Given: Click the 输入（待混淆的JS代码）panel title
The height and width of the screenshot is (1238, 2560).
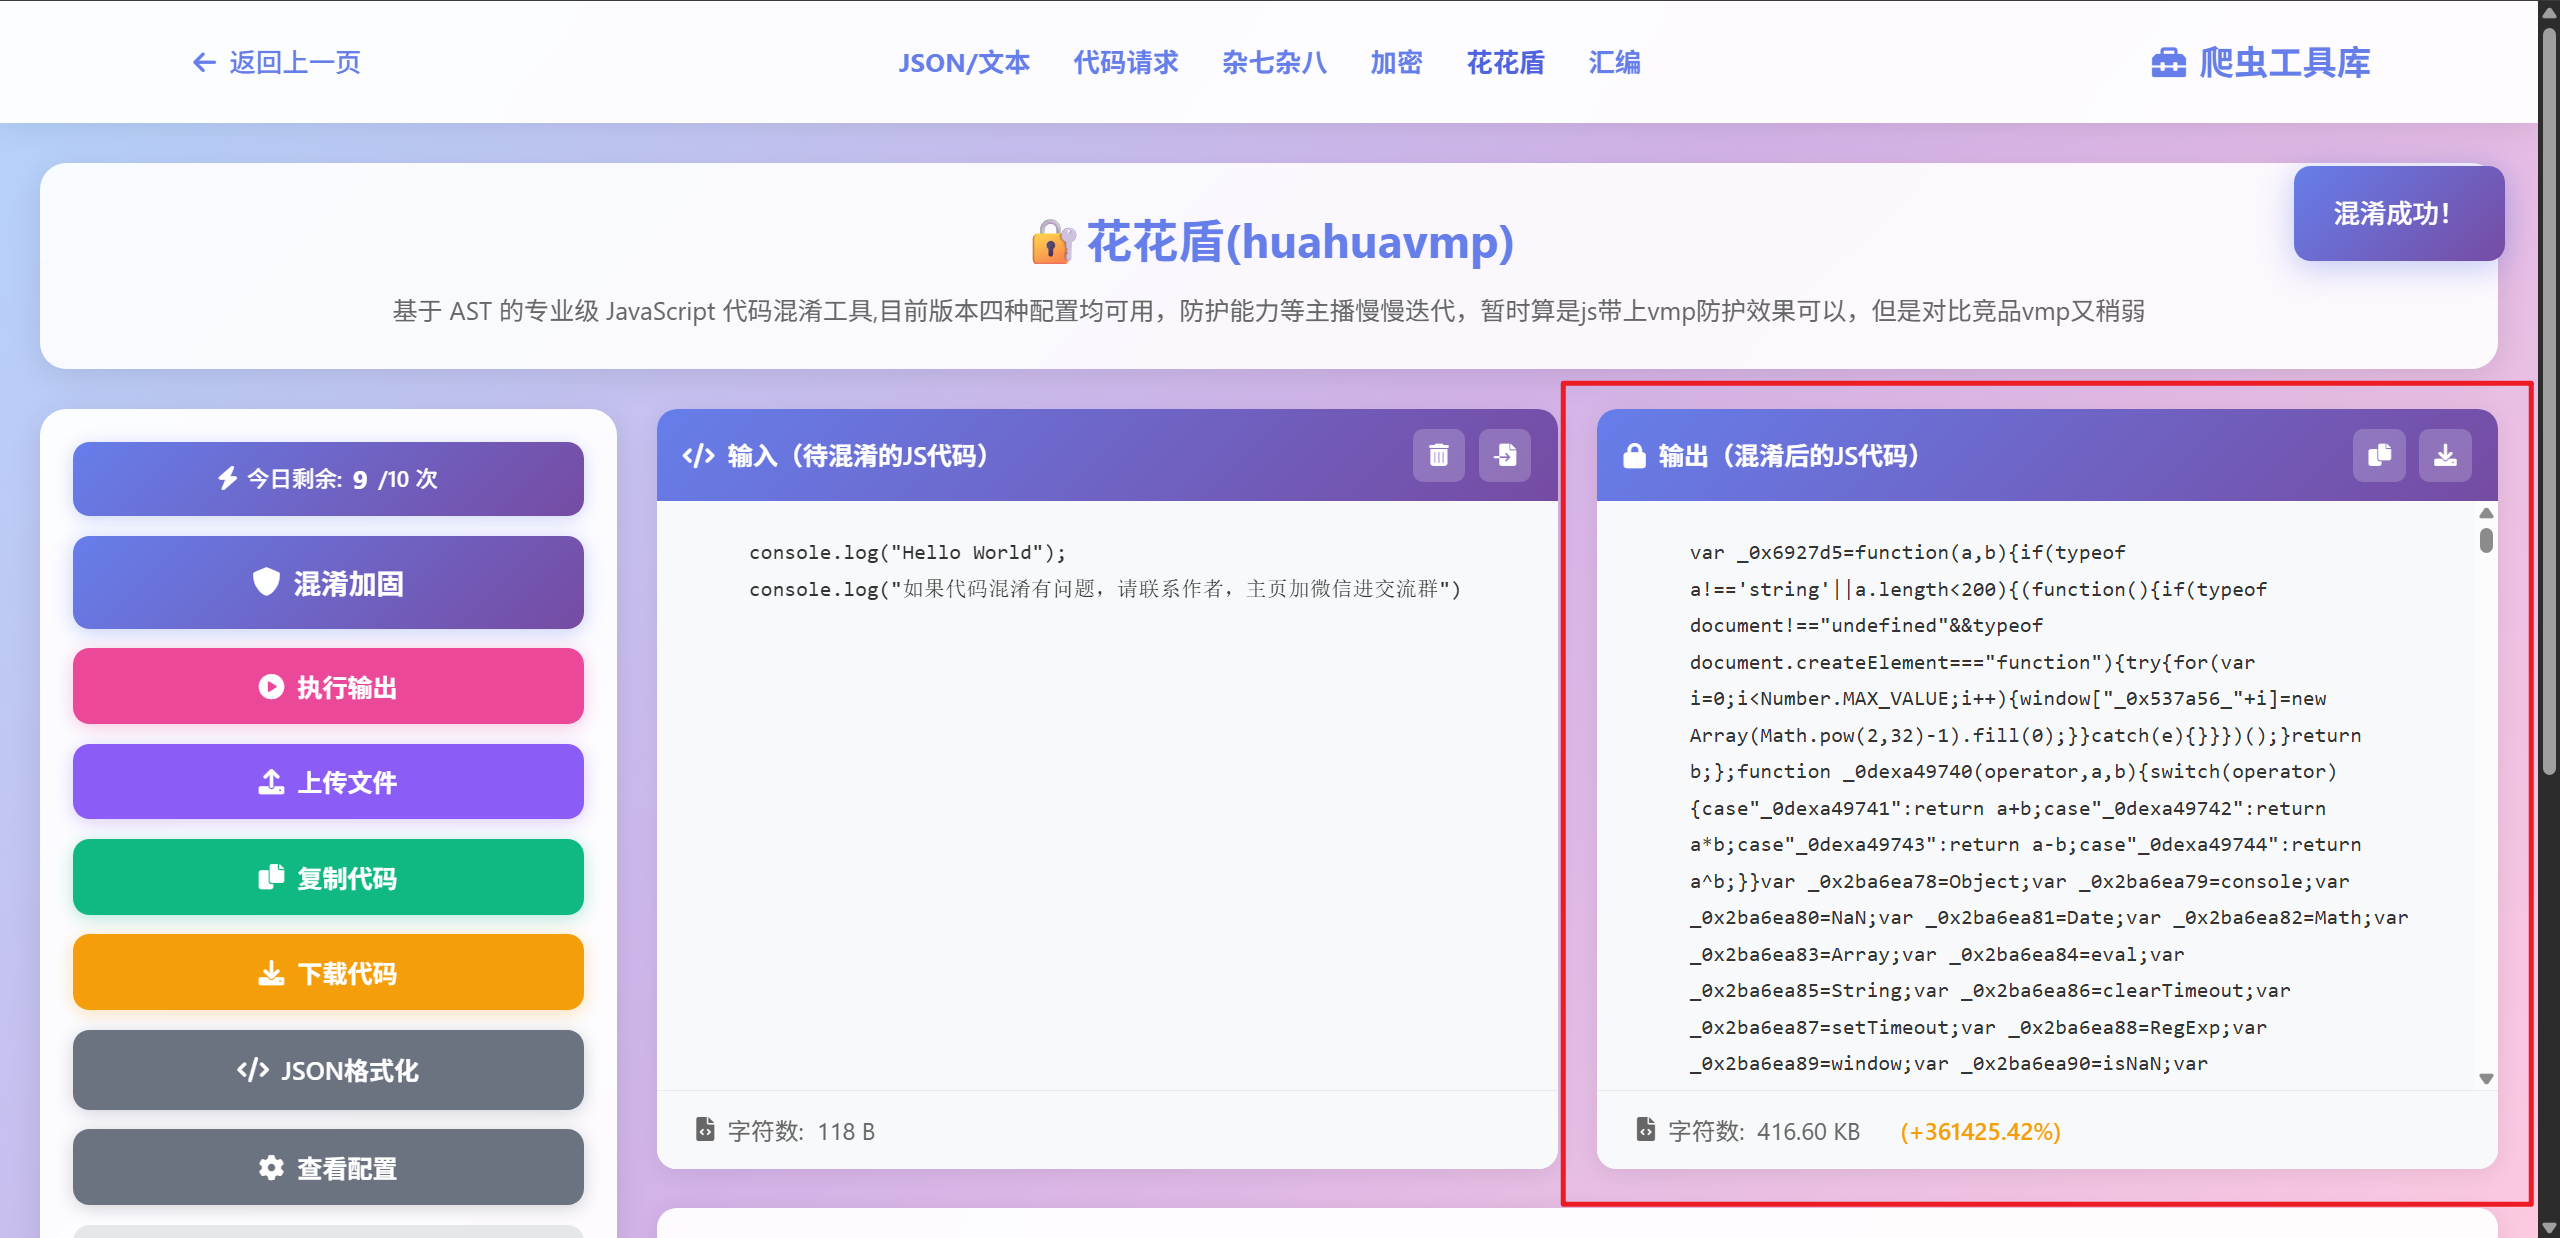Looking at the screenshot, I should [858, 456].
